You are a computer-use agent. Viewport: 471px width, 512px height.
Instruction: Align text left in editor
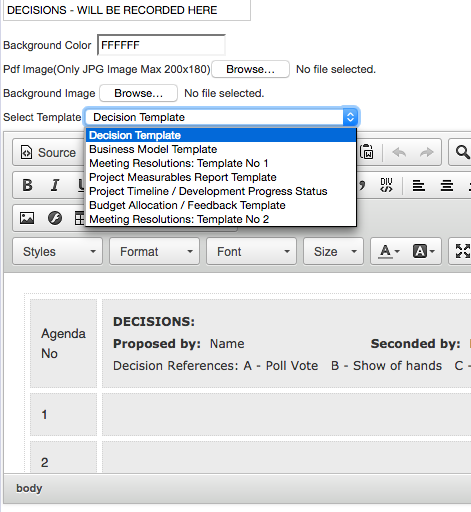click(x=418, y=185)
